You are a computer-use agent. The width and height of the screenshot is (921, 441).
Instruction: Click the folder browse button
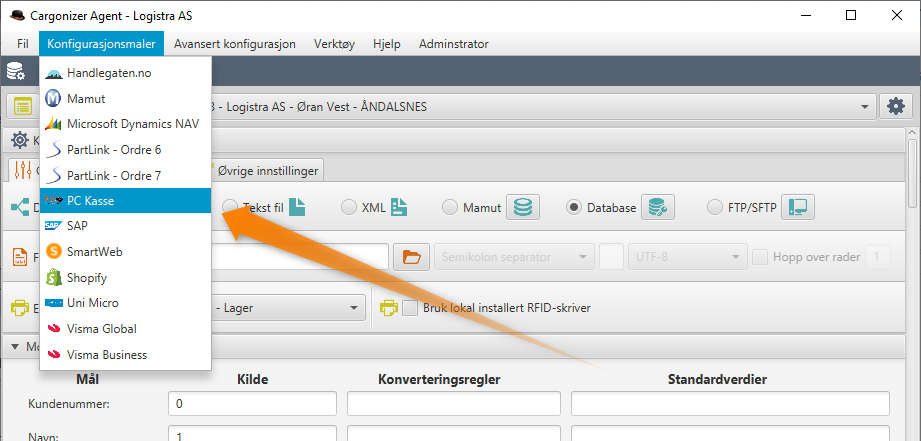pyautogui.click(x=412, y=257)
